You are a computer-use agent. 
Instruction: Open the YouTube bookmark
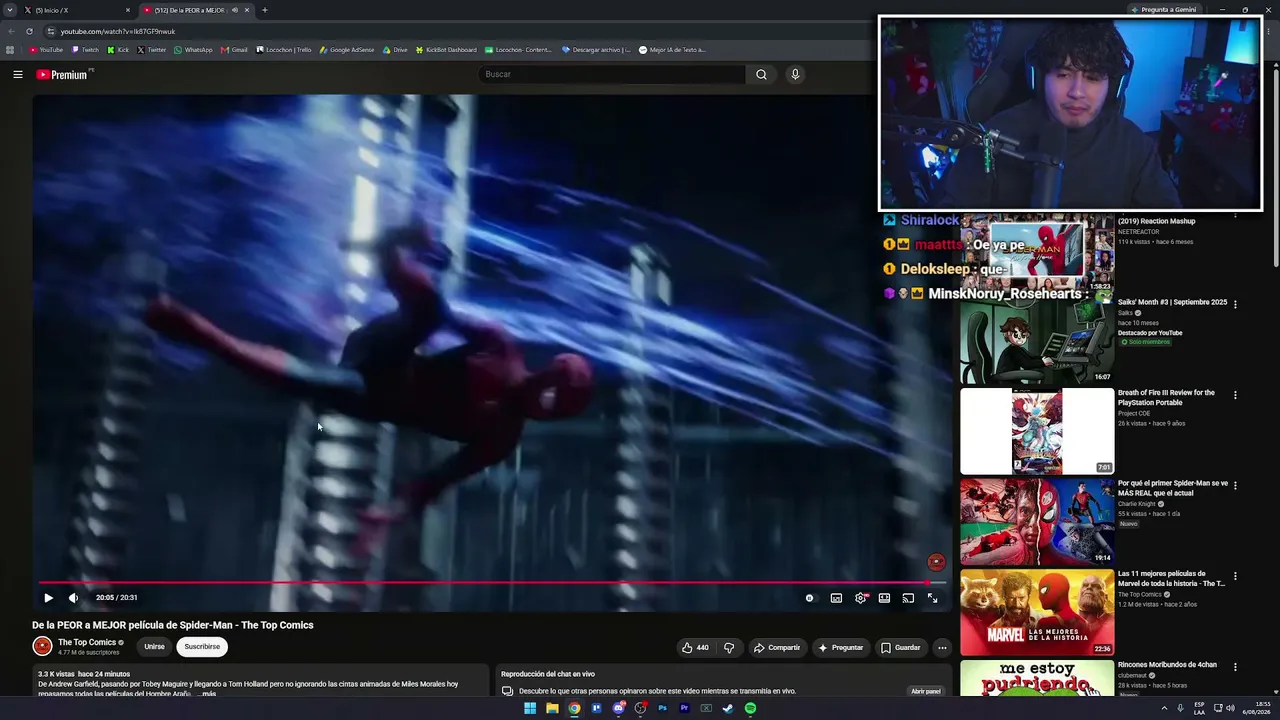(x=46, y=49)
